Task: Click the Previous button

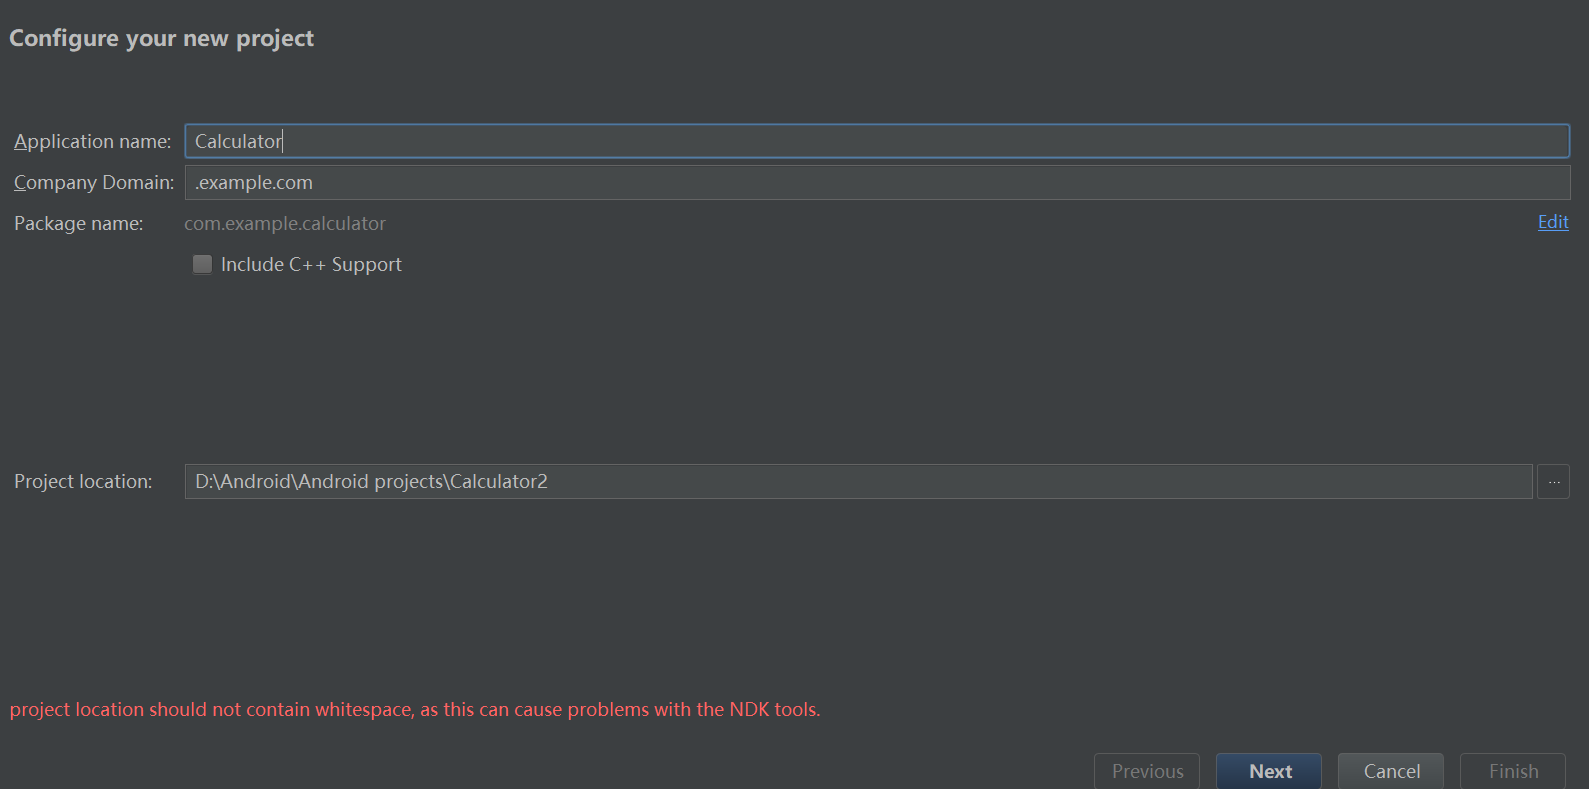Action: [1147, 771]
